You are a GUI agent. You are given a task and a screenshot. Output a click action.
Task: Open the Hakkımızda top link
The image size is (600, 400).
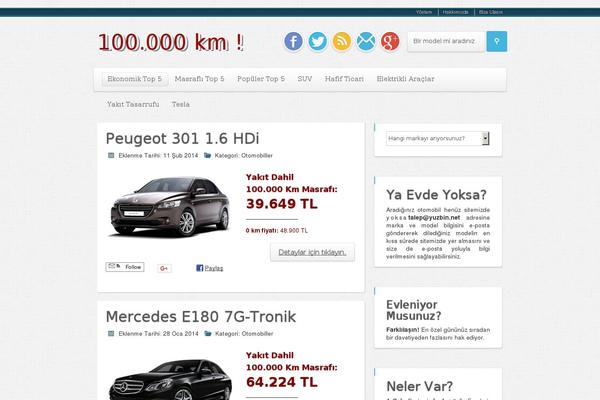(x=455, y=12)
